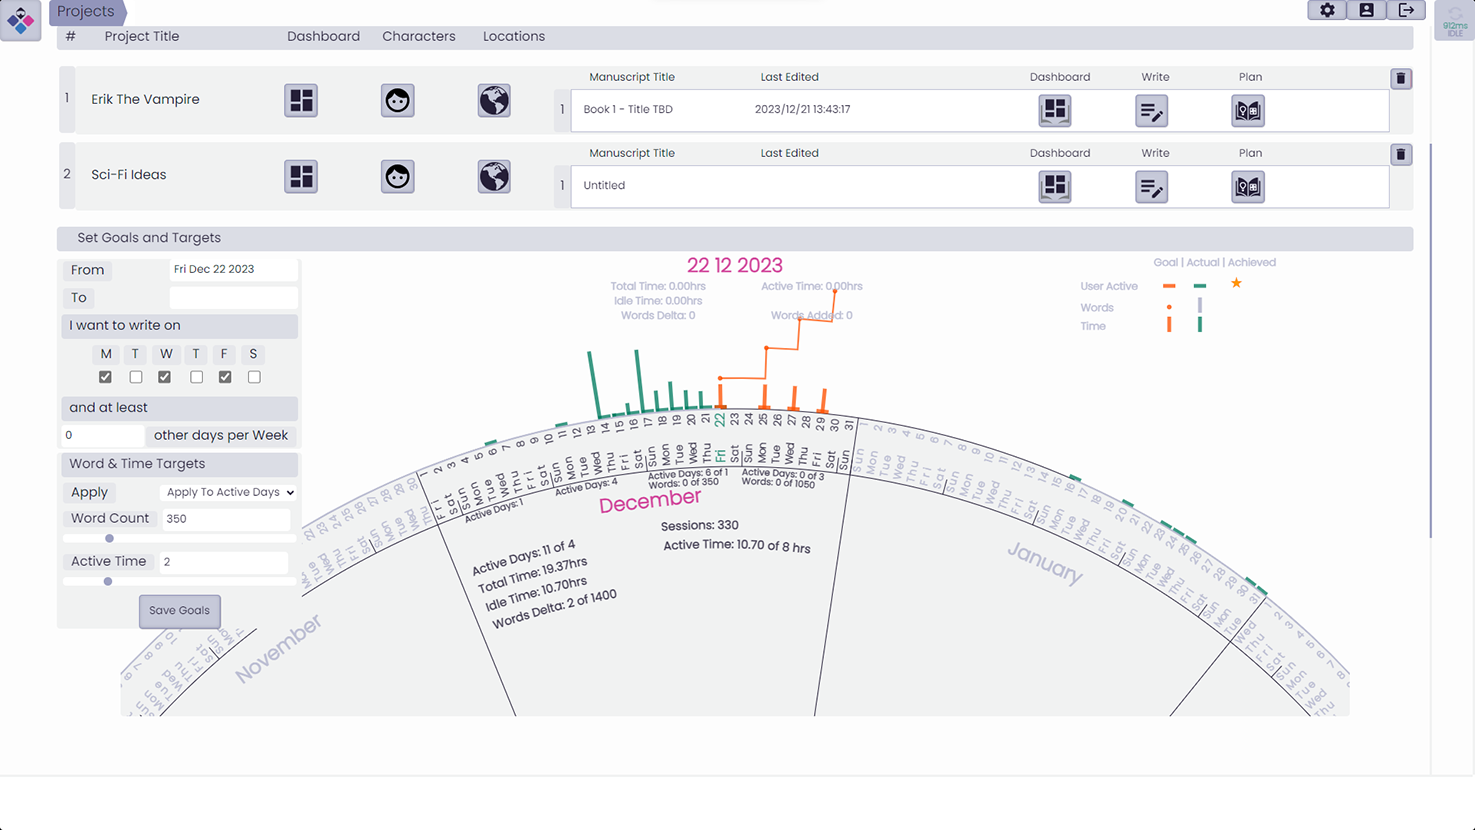Expand the Apply To Active Days dropdown
The image size is (1475, 830).
pyautogui.click(x=229, y=492)
